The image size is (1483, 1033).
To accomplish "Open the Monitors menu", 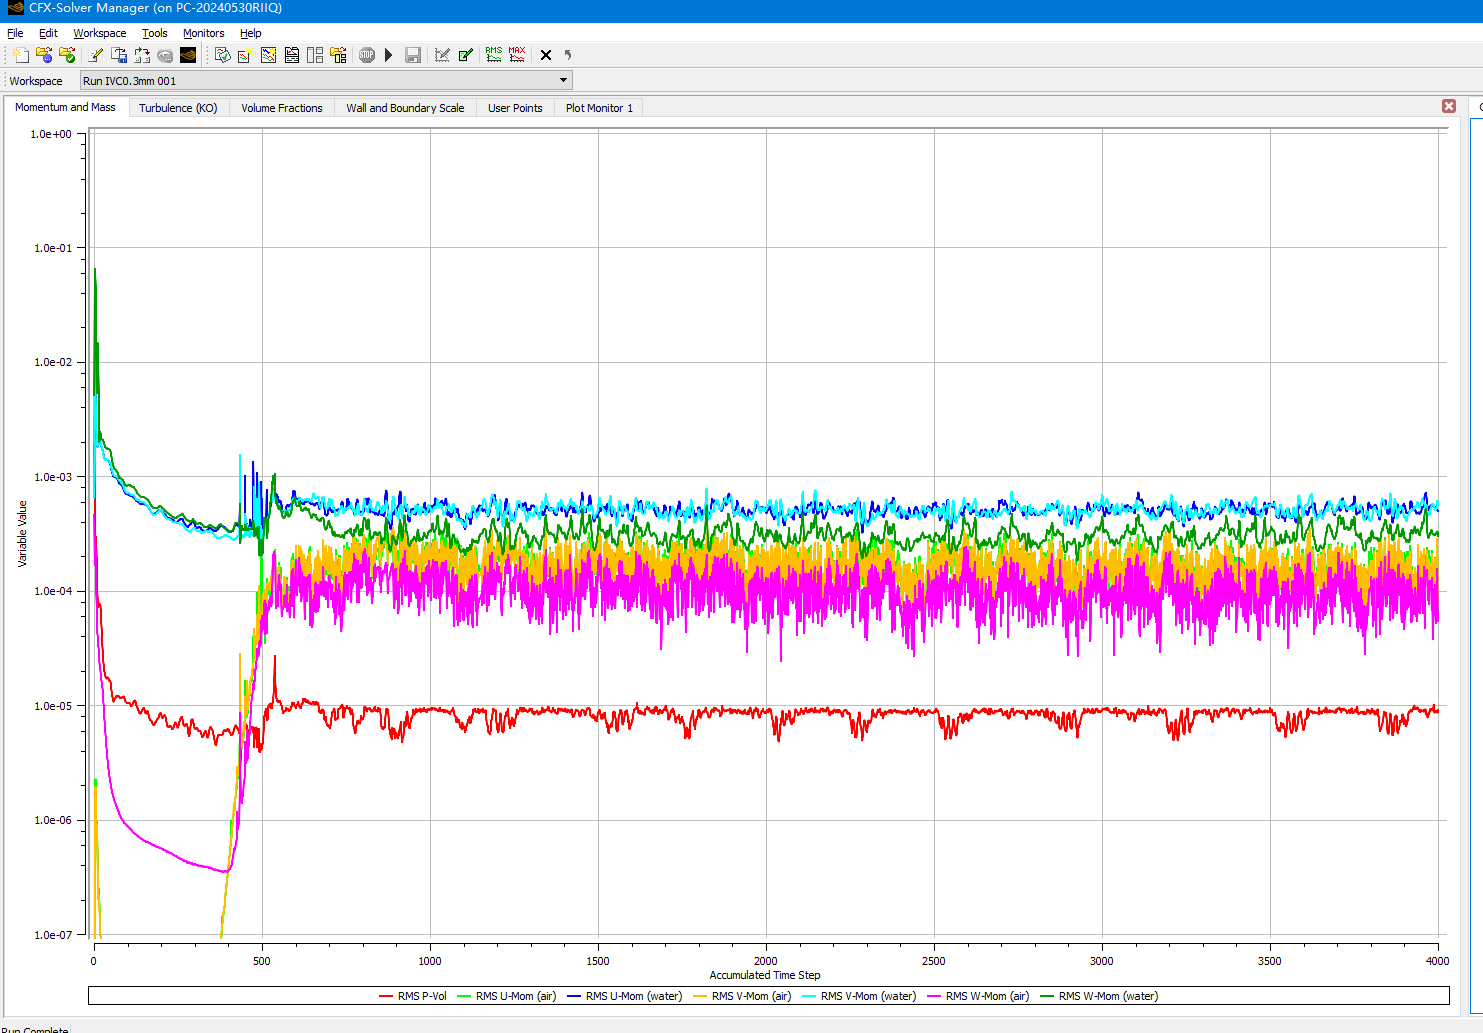I will (x=203, y=33).
